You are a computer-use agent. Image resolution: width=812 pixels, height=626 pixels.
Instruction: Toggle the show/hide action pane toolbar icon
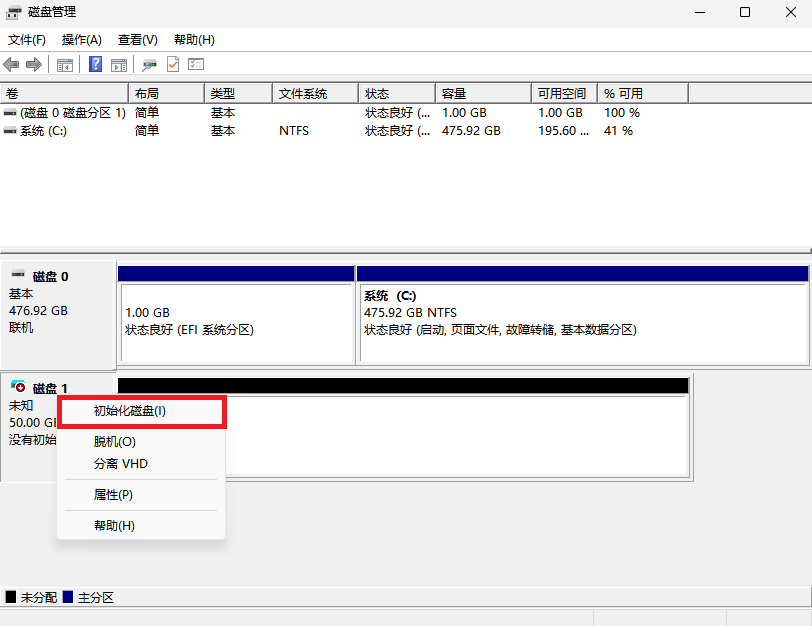point(118,64)
